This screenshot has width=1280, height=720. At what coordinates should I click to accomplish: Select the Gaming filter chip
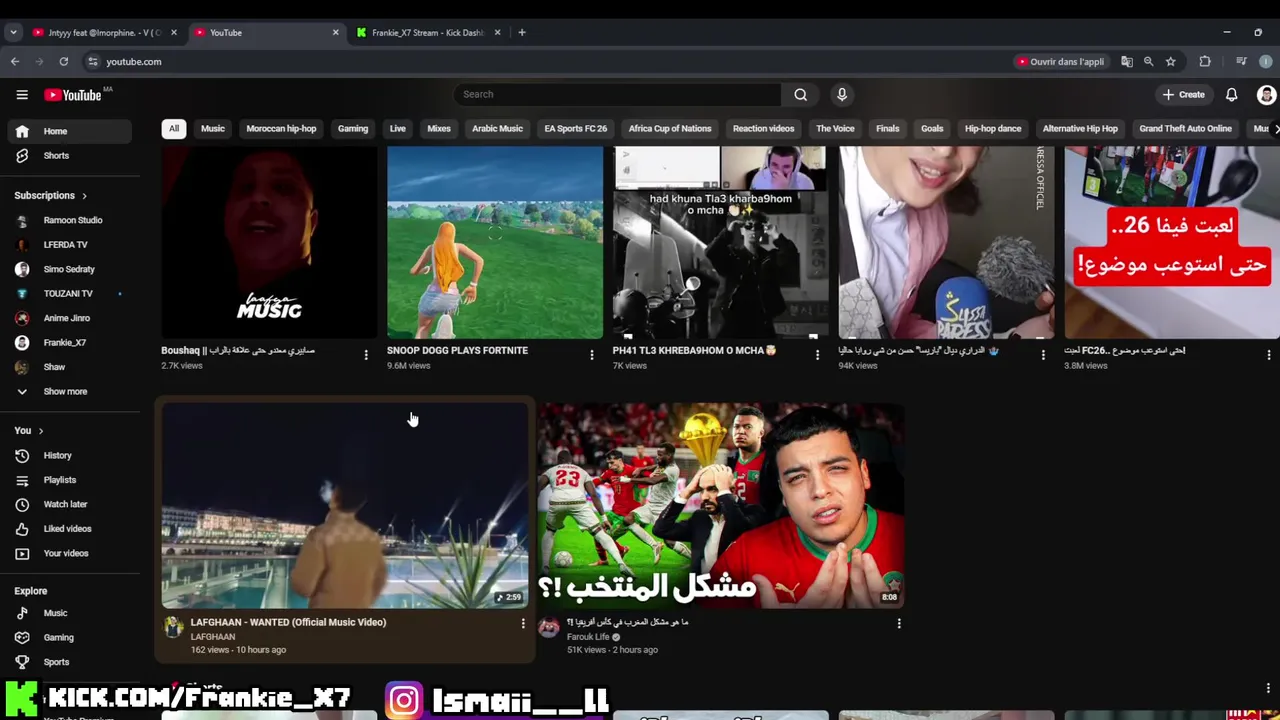click(353, 129)
